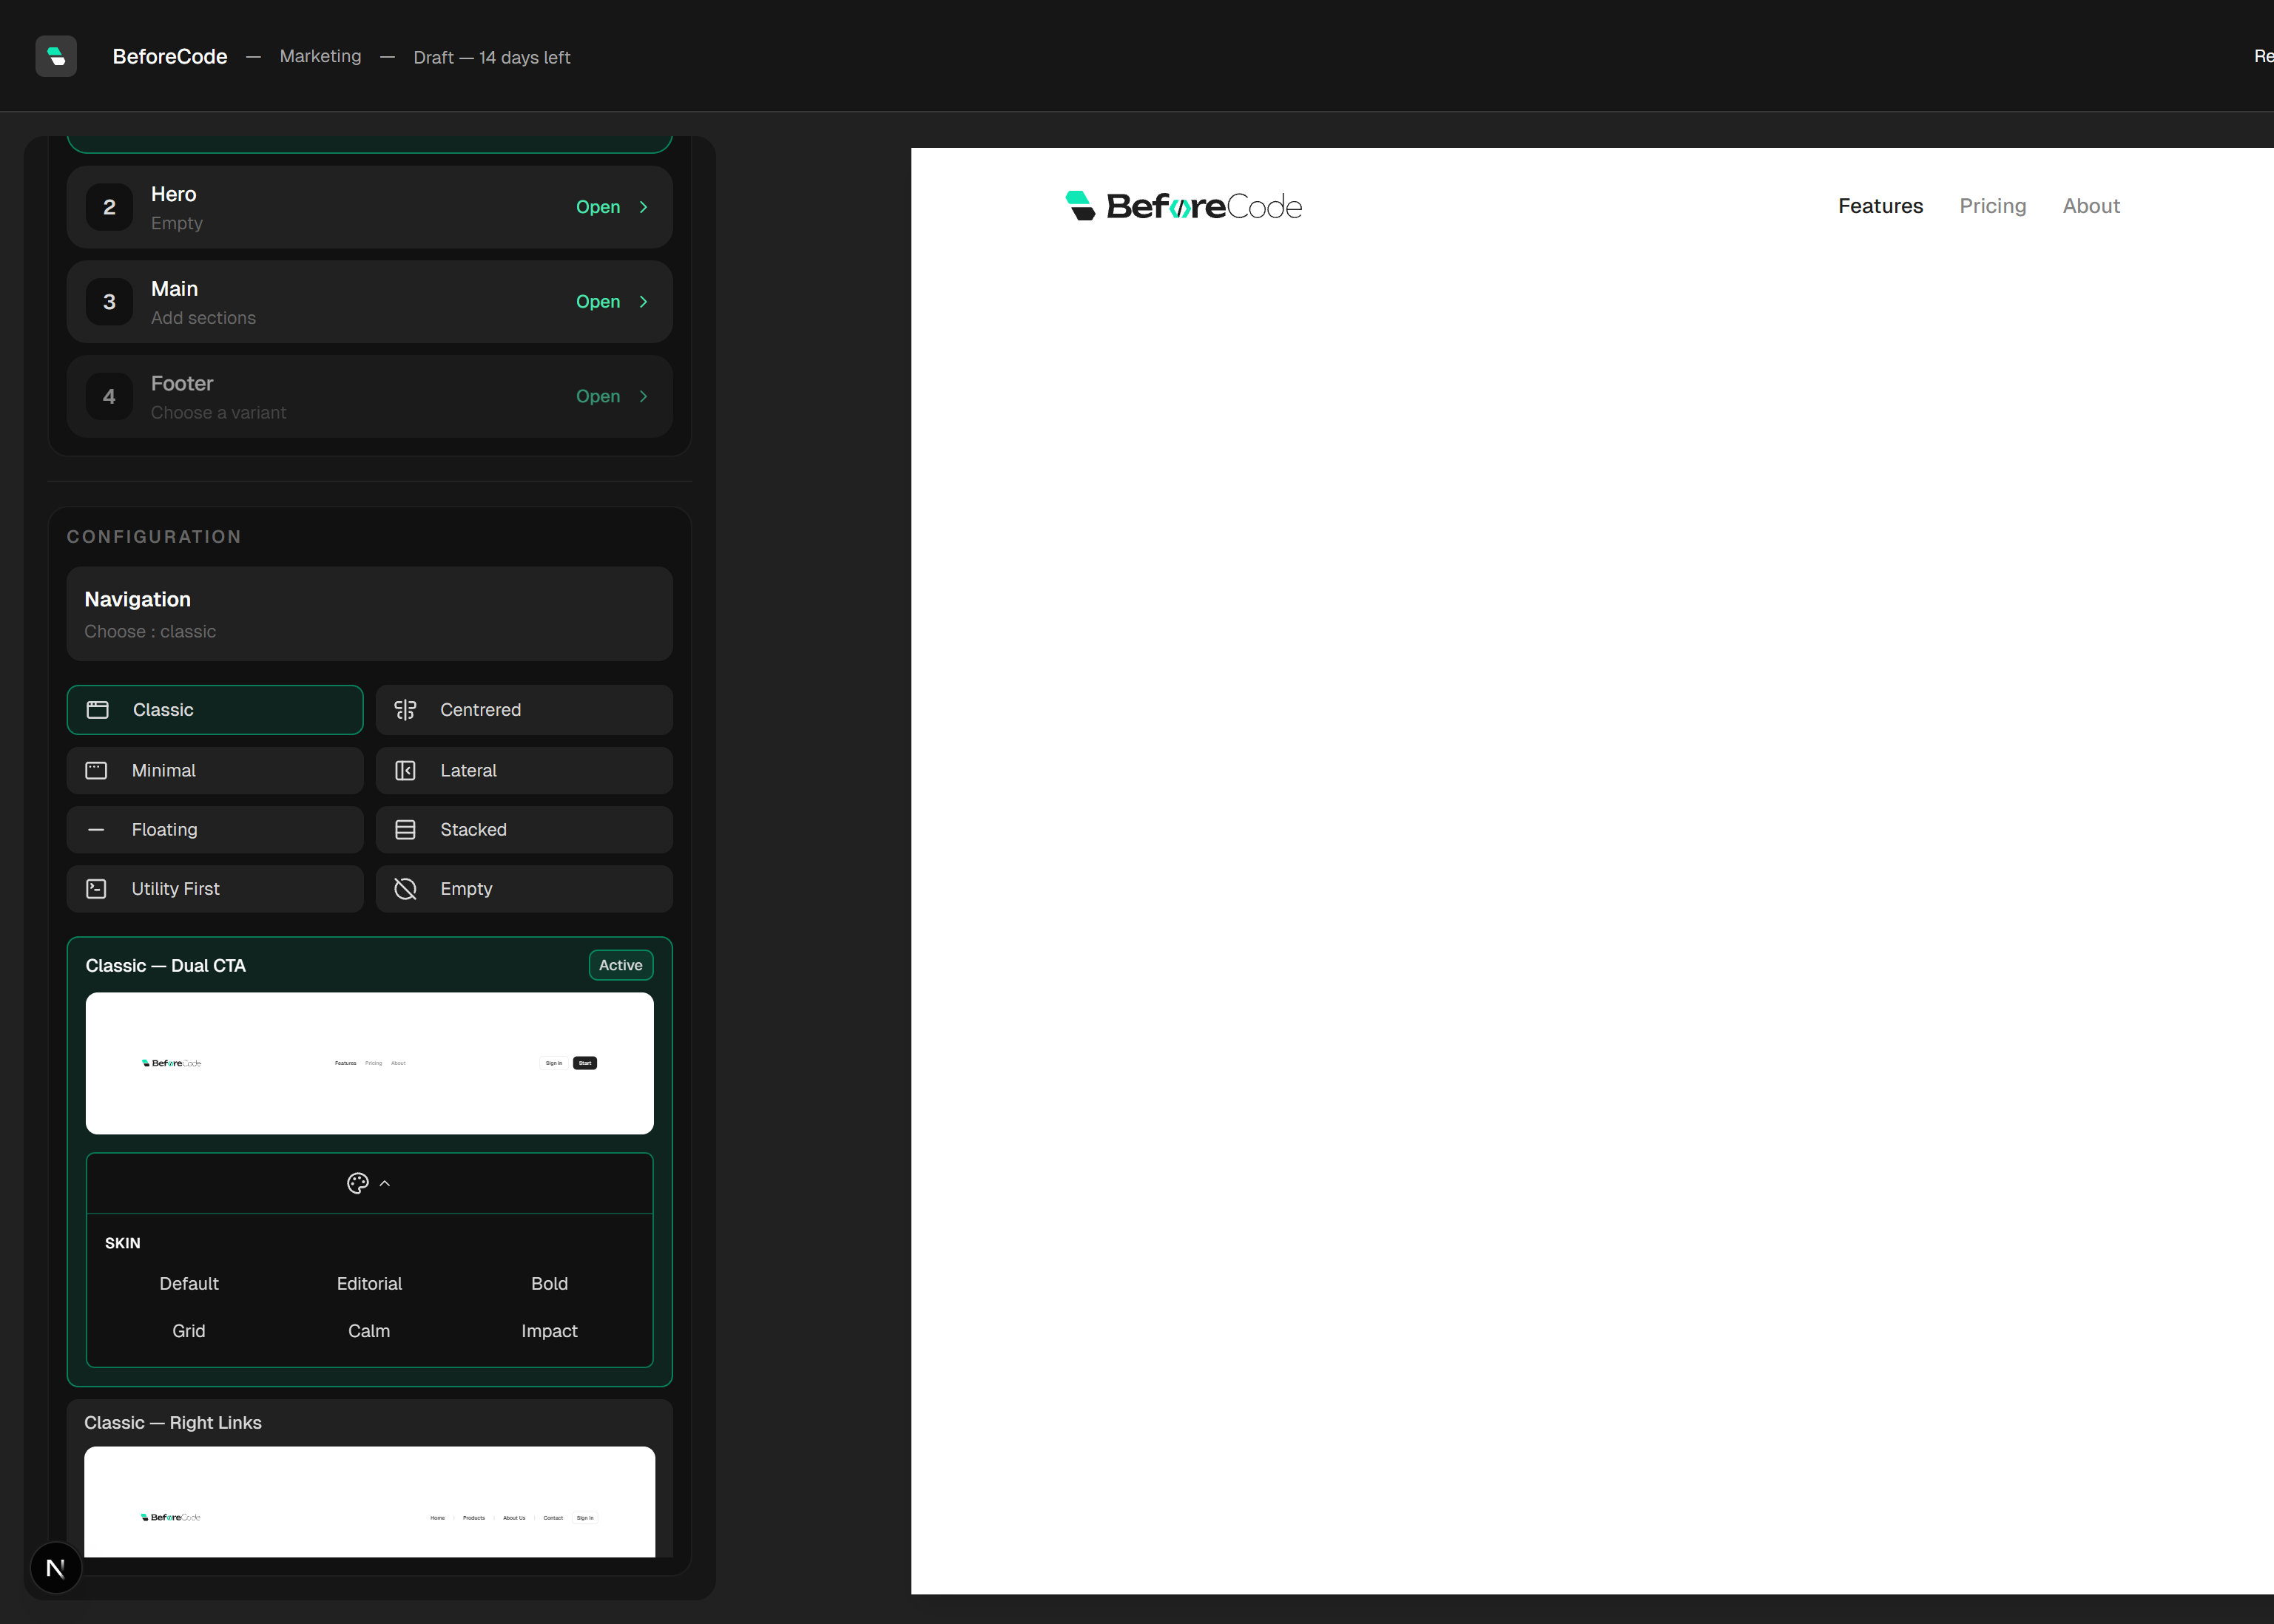Screen dimensions: 2274x1624
Task: Expand the Main row chevron
Action: tap(643, 302)
